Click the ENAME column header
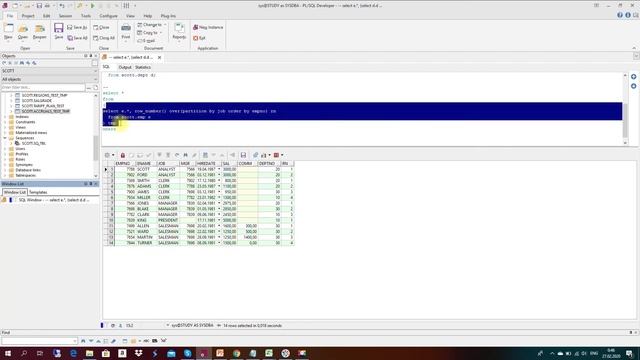The height and width of the screenshot is (360, 640). pos(146,164)
